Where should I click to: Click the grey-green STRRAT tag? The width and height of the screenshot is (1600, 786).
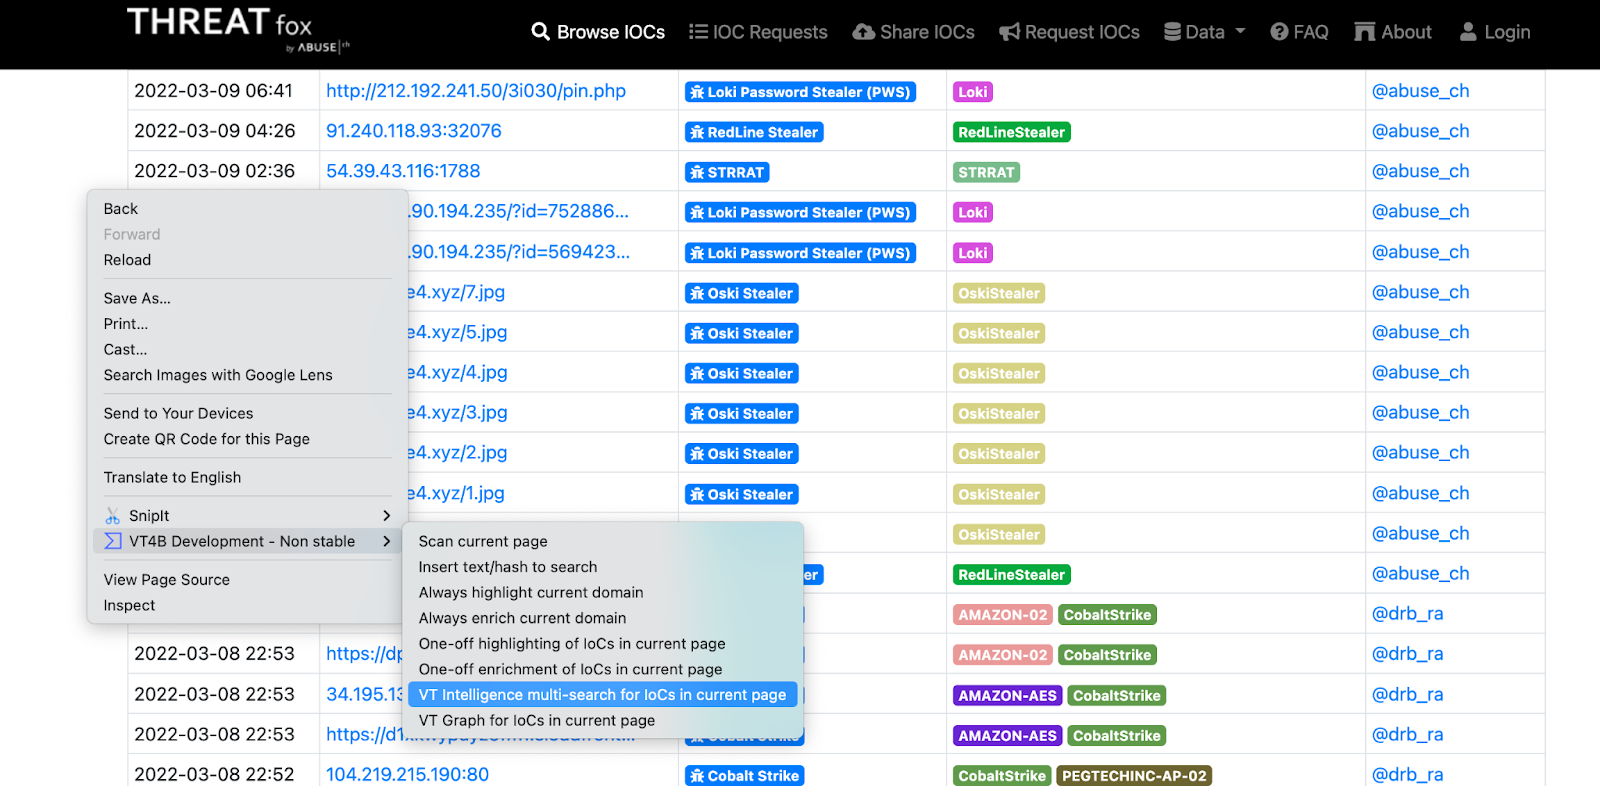986,172
